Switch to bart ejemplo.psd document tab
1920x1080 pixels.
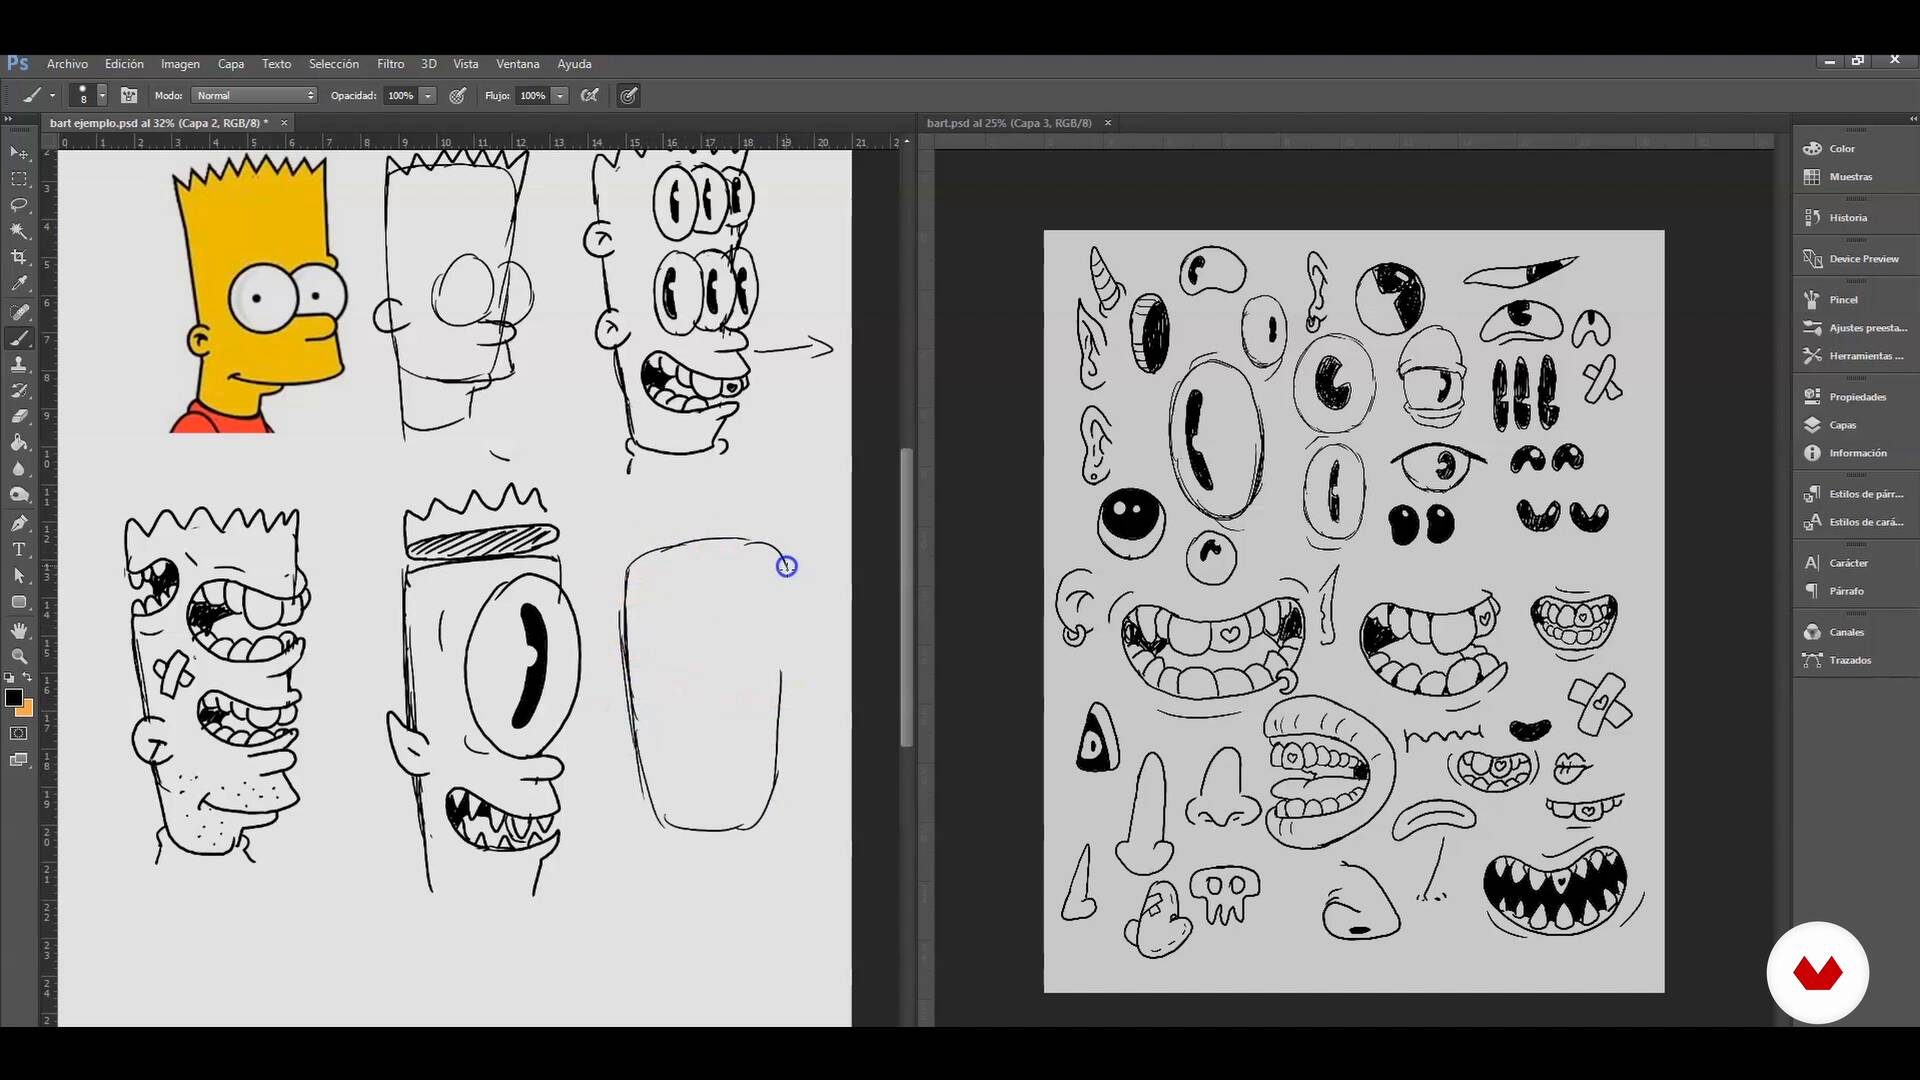point(159,123)
